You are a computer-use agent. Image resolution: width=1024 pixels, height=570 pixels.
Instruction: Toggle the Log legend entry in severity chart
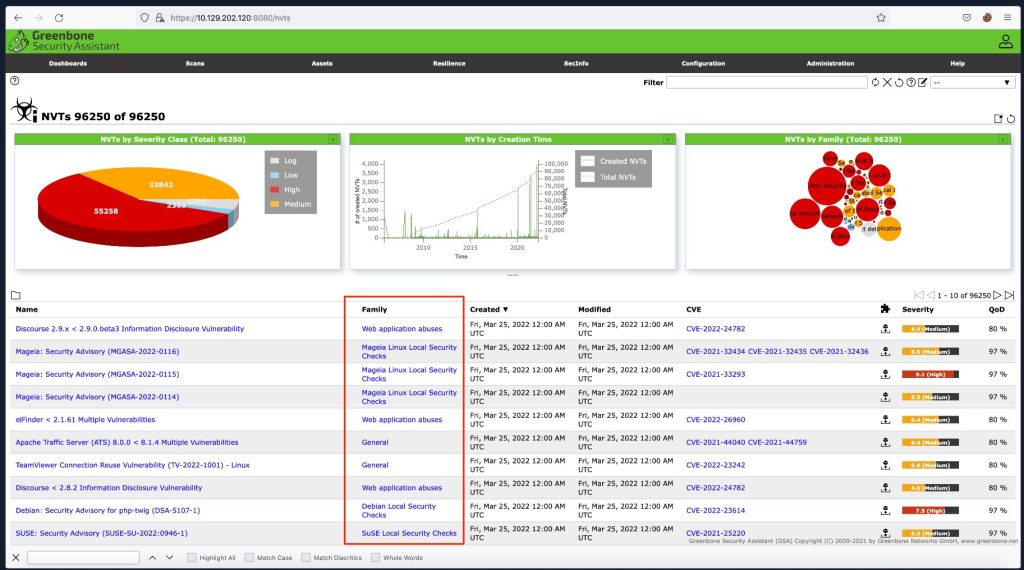click(283, 161)
